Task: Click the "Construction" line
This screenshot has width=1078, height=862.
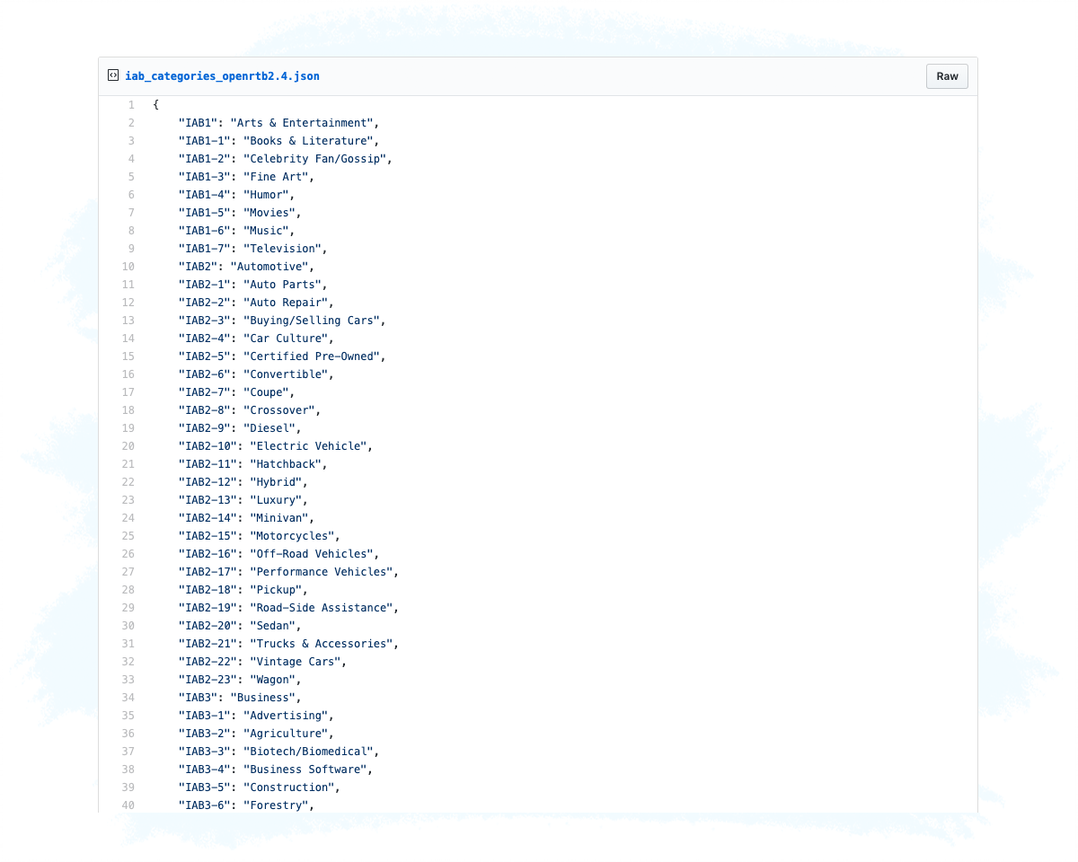Action: [x=259, y=788]
